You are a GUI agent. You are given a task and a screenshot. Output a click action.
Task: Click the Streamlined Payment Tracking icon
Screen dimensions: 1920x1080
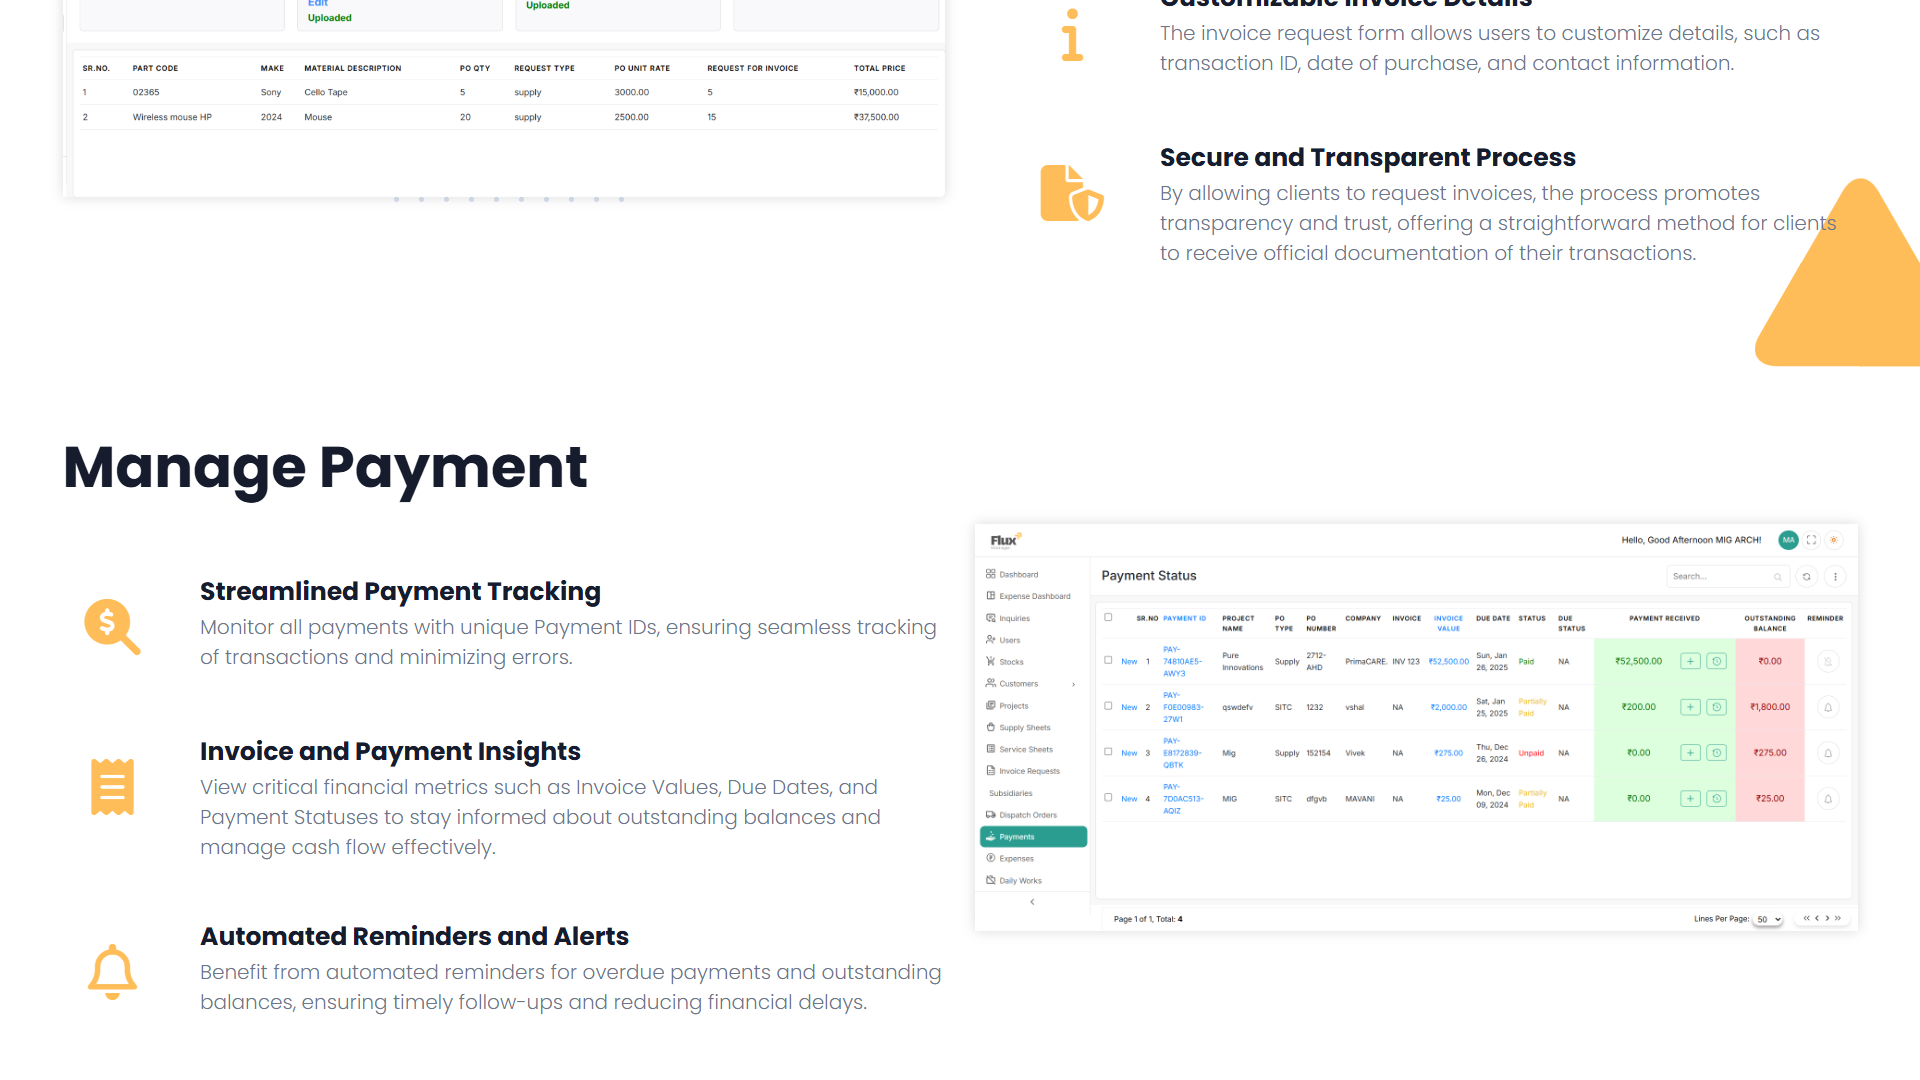(112, 627)
